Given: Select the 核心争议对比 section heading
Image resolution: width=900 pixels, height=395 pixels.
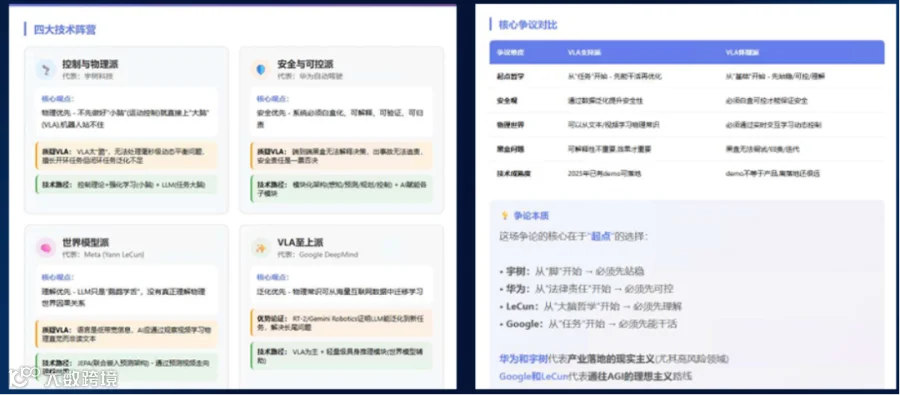Looking at the screenshot, I should [528, 25].
